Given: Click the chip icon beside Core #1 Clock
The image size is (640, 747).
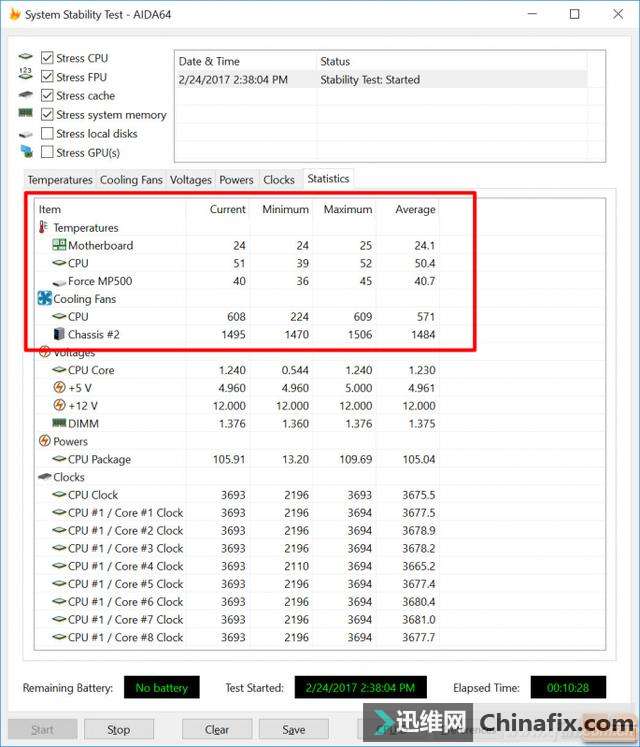Looking at the screenshot, I should (59, 512).
